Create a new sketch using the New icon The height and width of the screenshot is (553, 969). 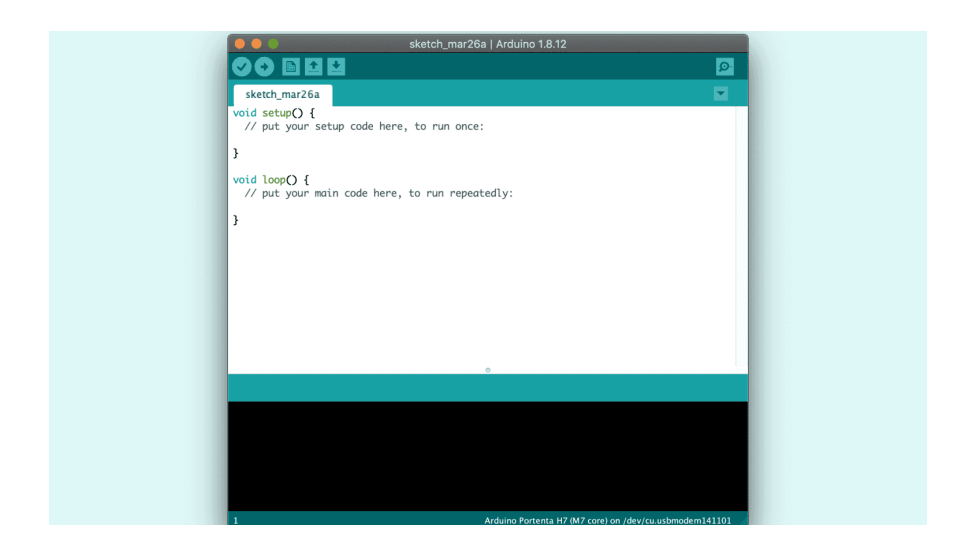[x=291, y=67]
